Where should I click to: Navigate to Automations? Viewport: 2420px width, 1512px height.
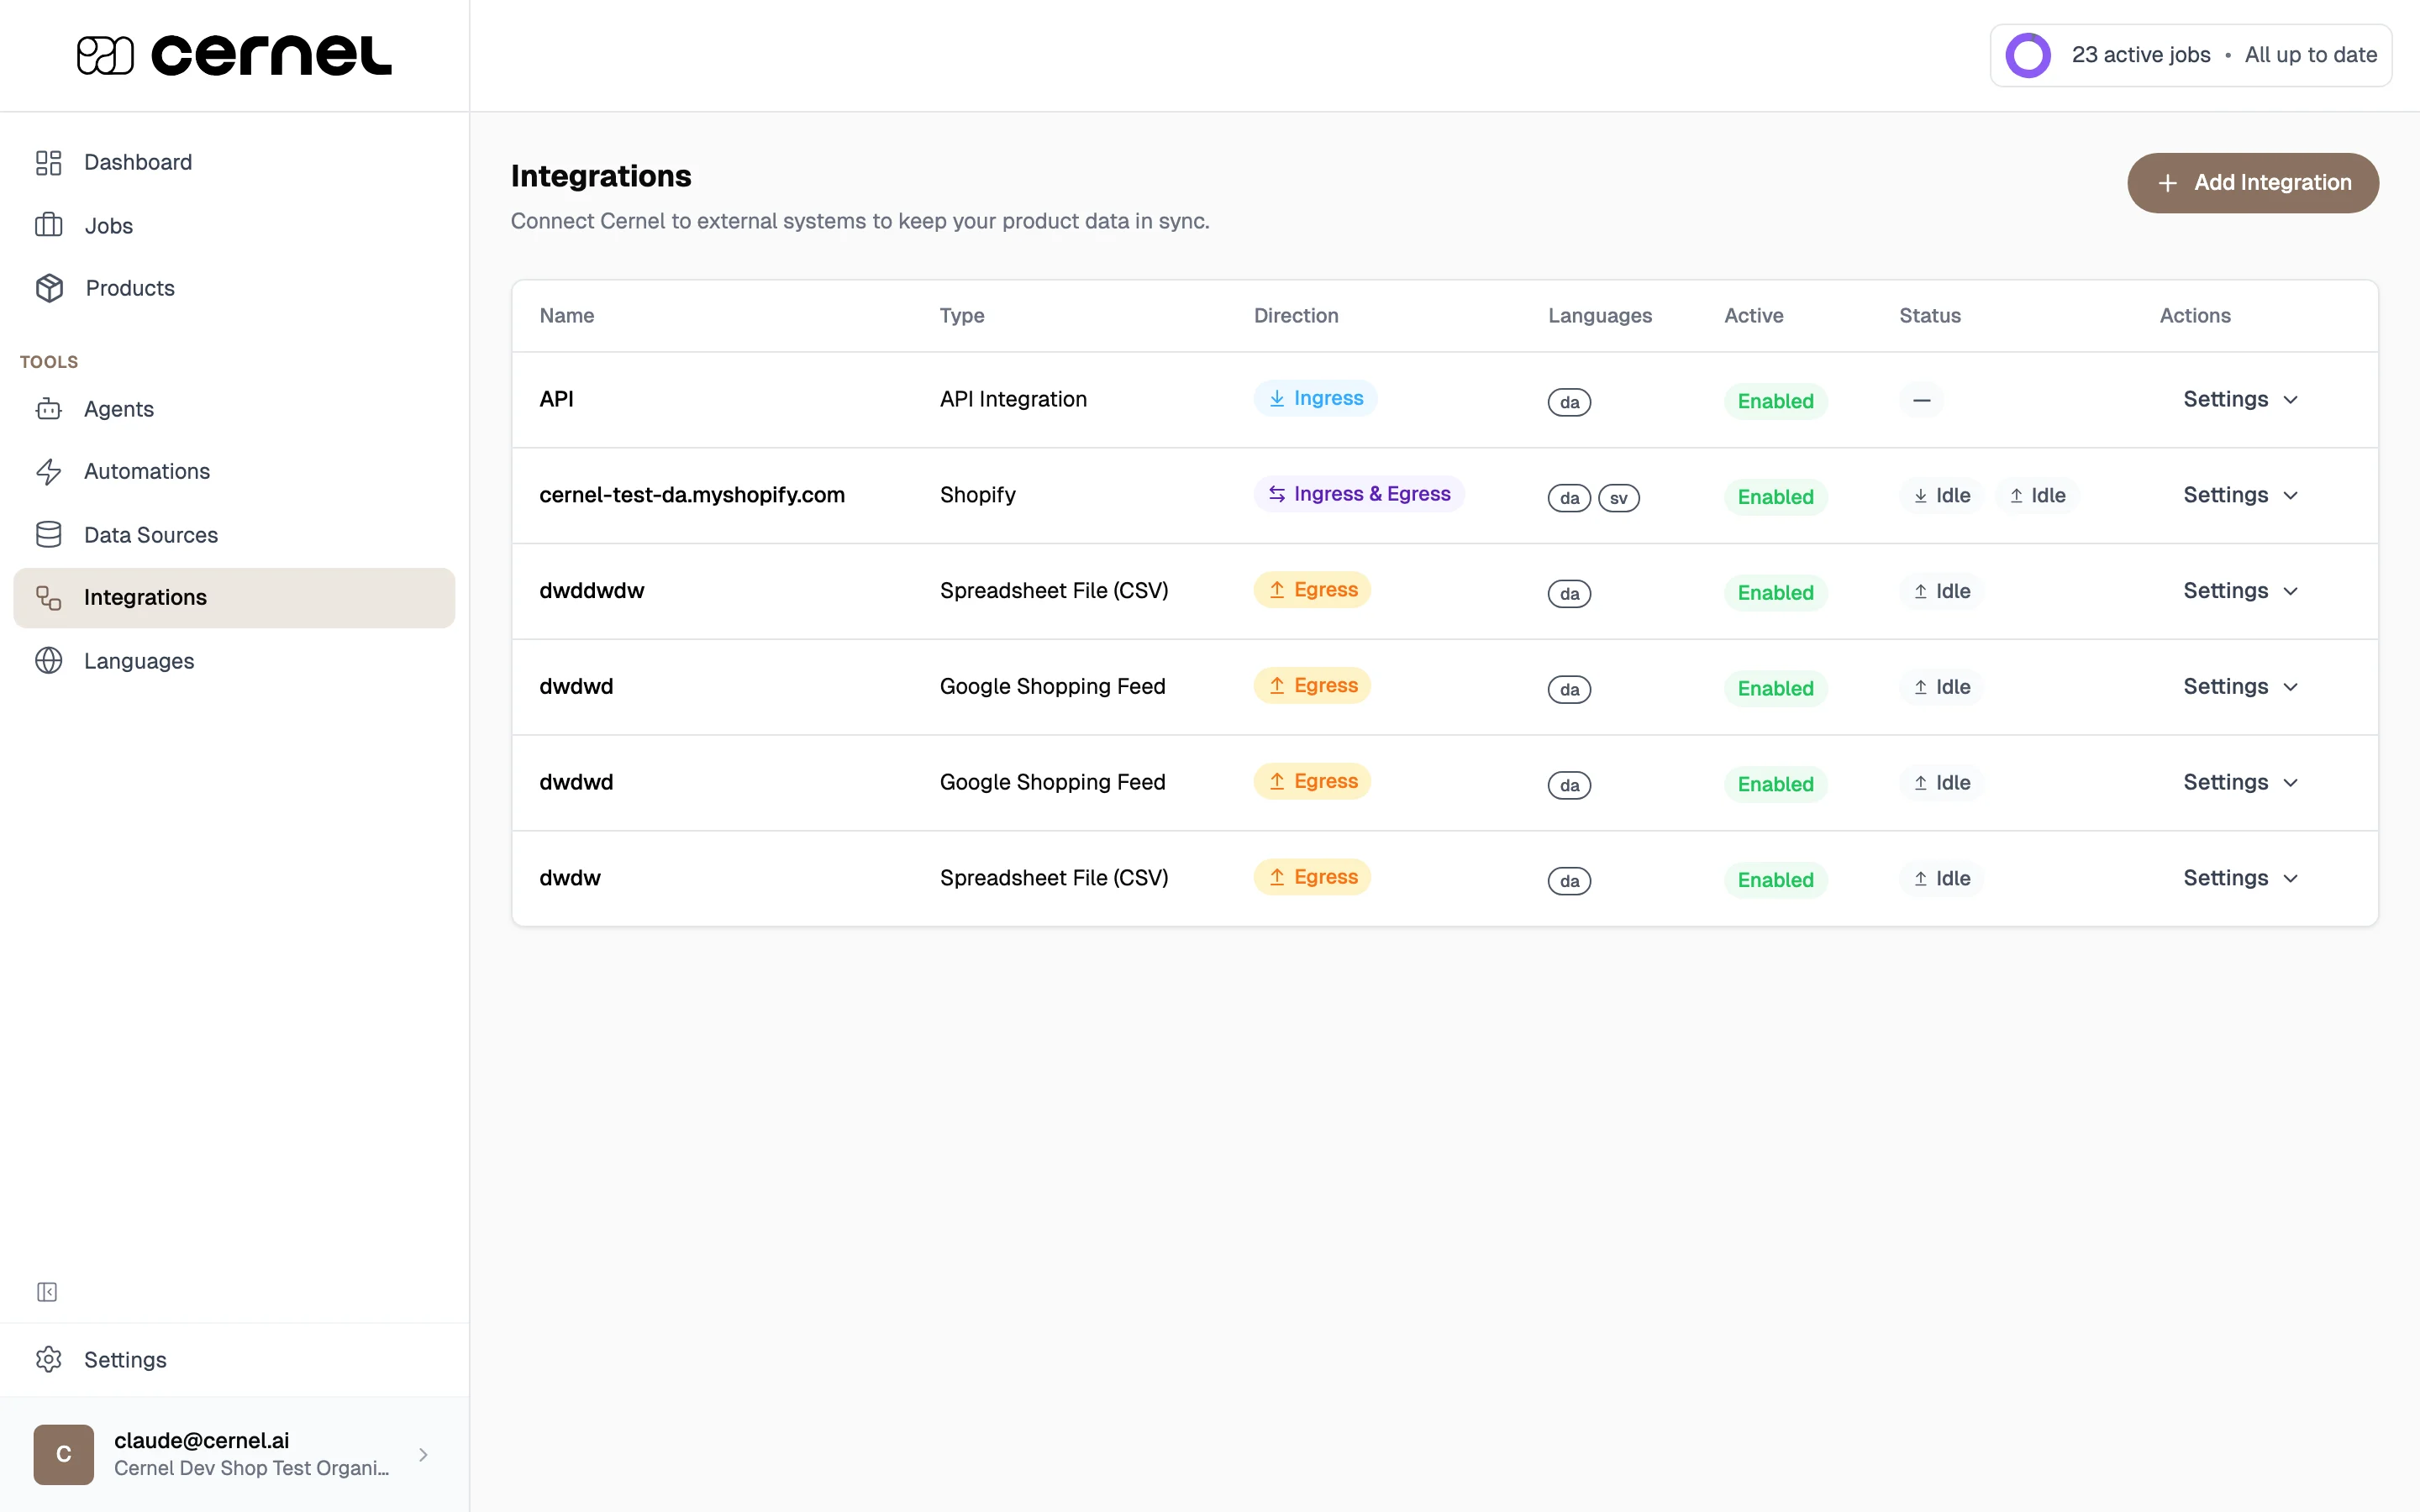coord(234,471)
